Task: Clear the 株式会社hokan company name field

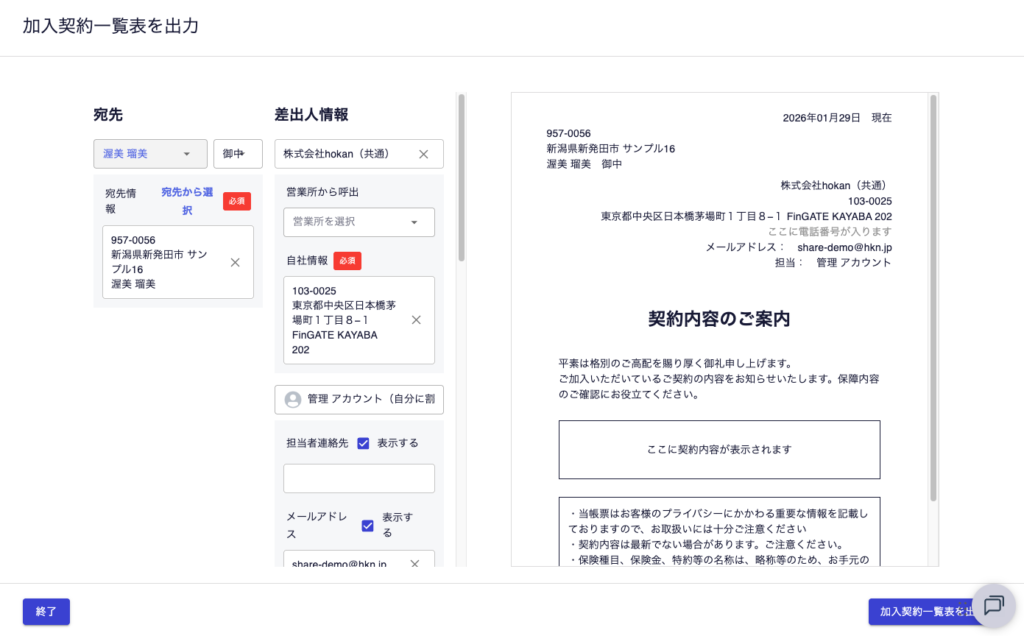Action: click(x=423, y=154)
